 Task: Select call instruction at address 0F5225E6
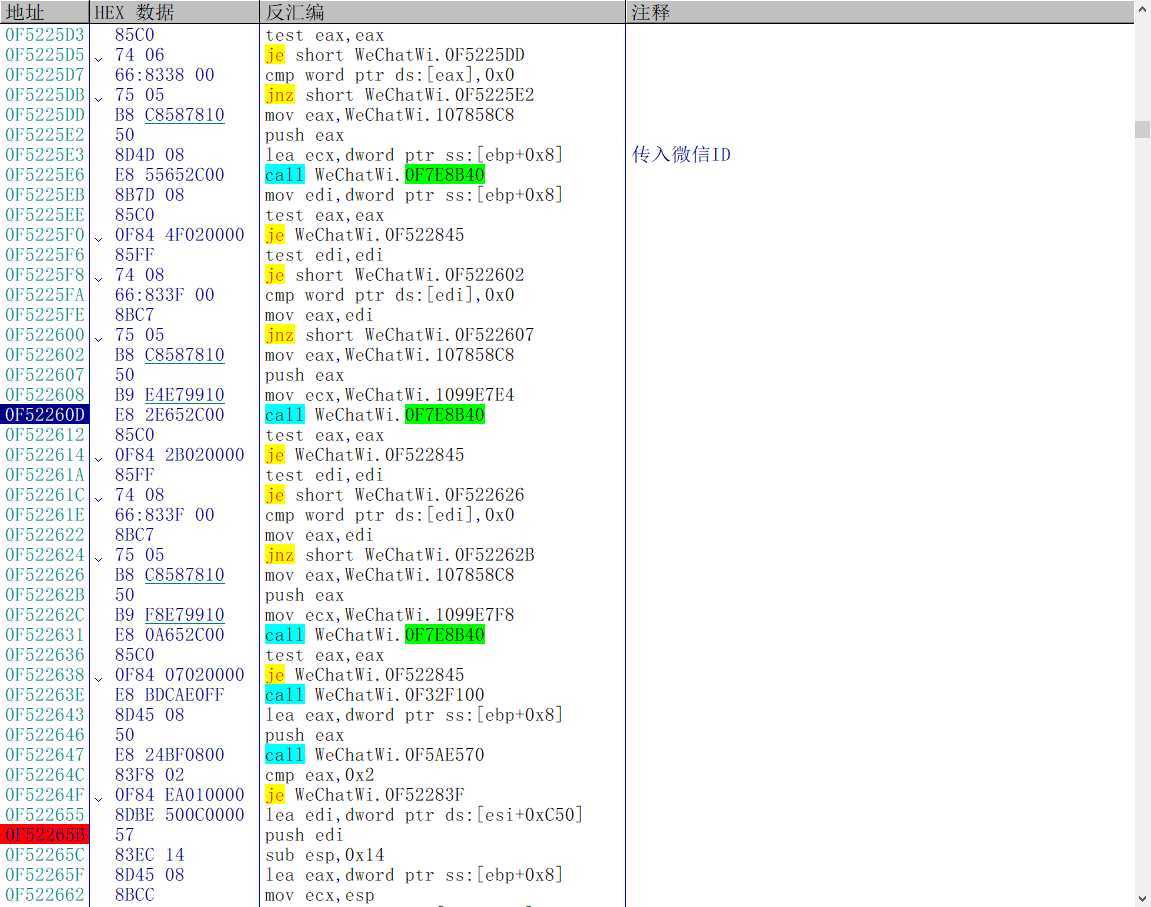[374, 175]
